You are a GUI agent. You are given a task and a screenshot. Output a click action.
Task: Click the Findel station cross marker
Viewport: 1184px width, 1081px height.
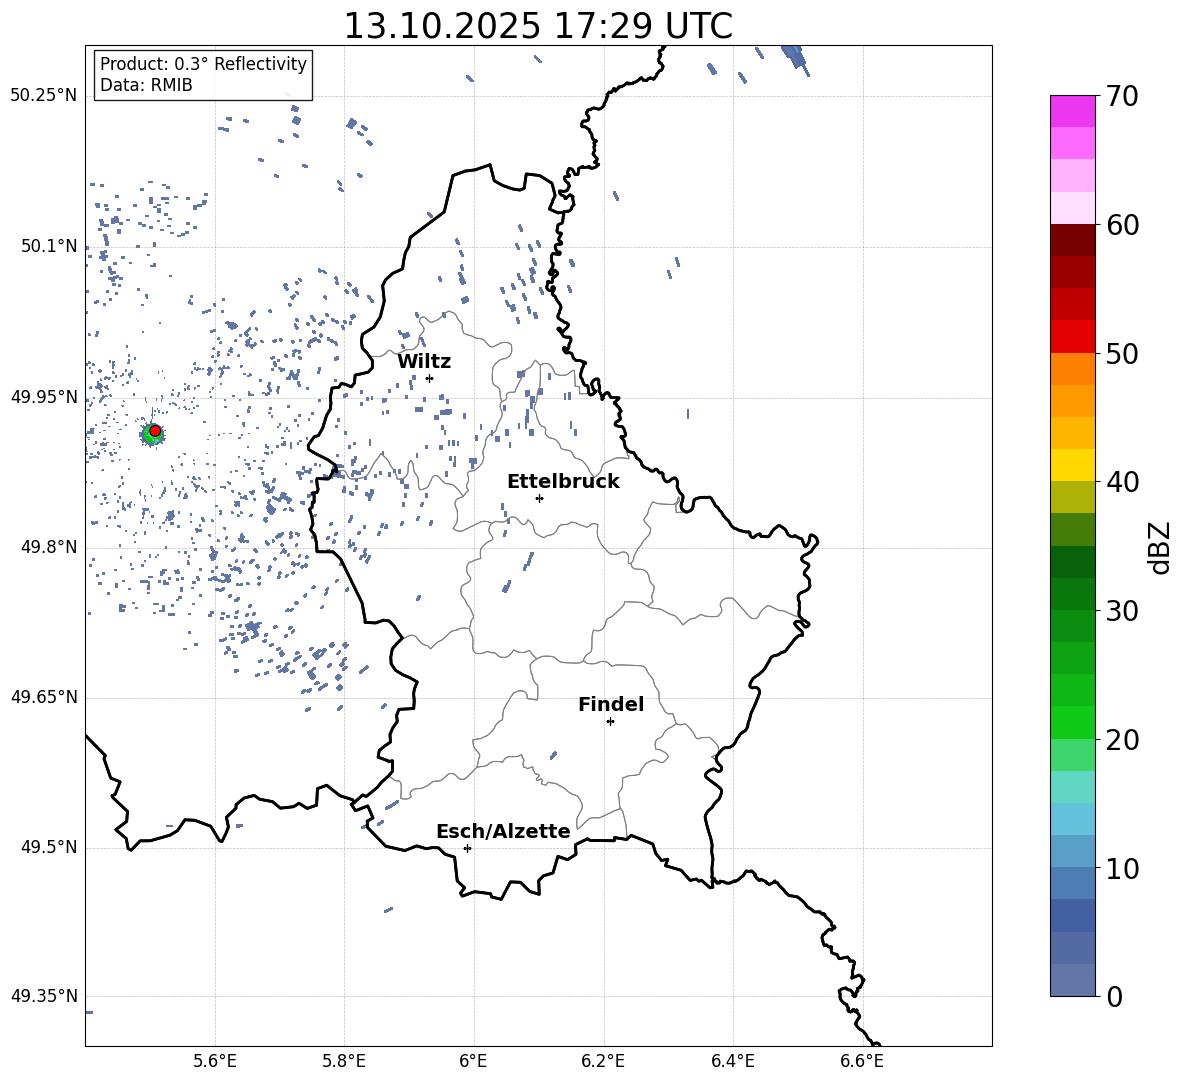tap(610, 722)
